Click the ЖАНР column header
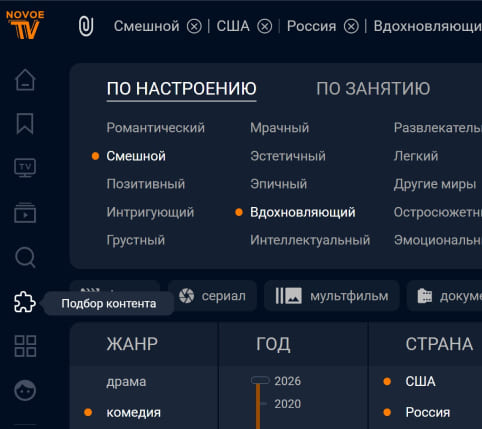Viewport: 482px width, 429px height. (x=132, y=344)
